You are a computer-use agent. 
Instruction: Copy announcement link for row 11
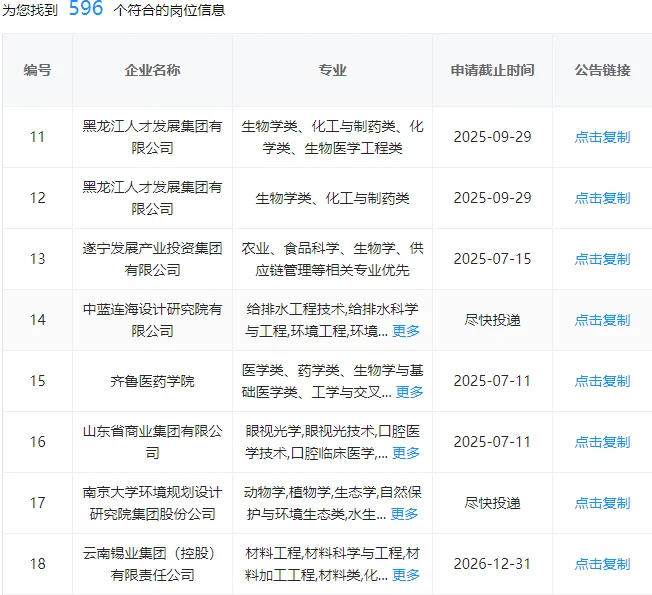[x=602, y=137]
